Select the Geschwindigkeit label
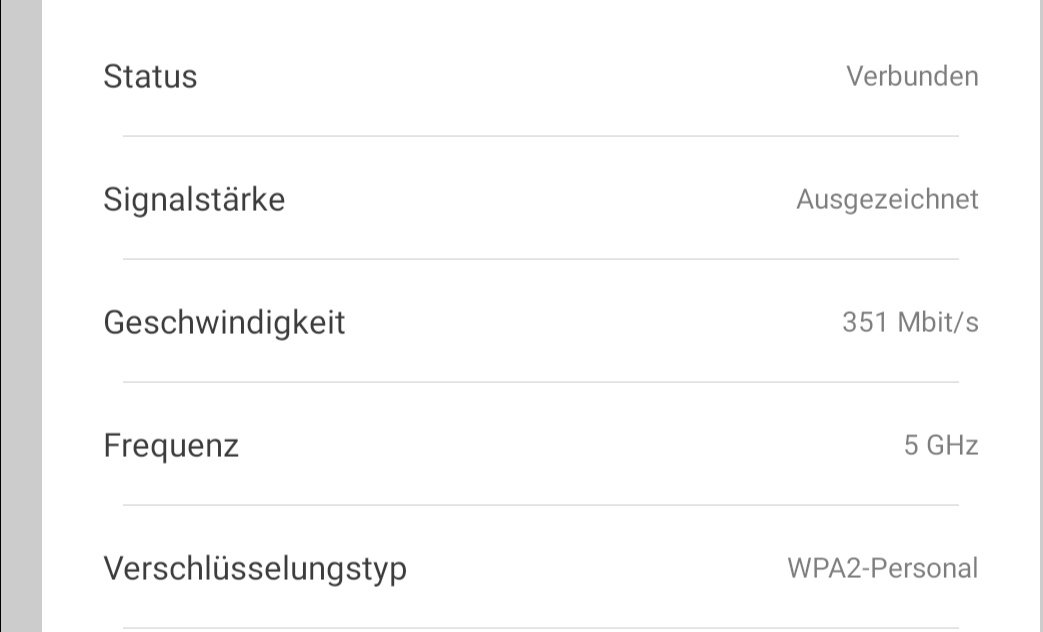 (224, 323)
